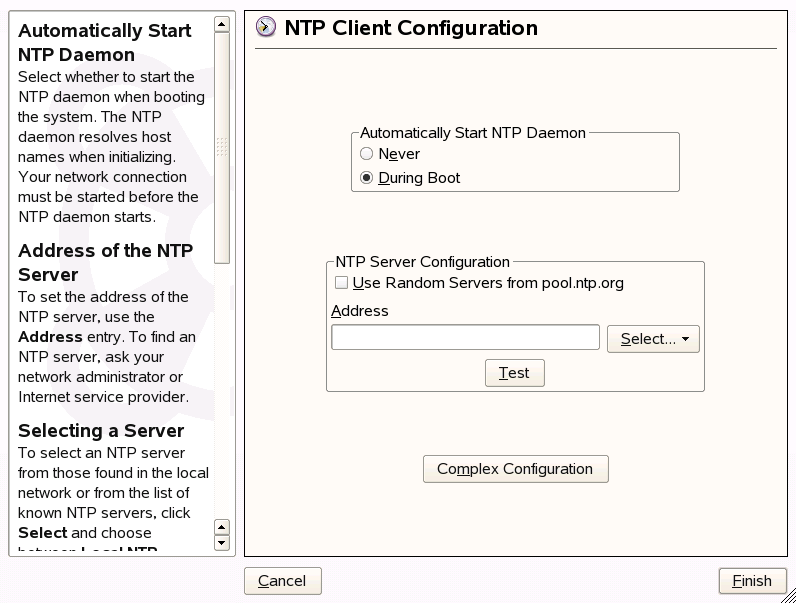The width and height of the screenshot is (796, 603).
Task: Click the Address label above the text field
Action: (359, 311)
